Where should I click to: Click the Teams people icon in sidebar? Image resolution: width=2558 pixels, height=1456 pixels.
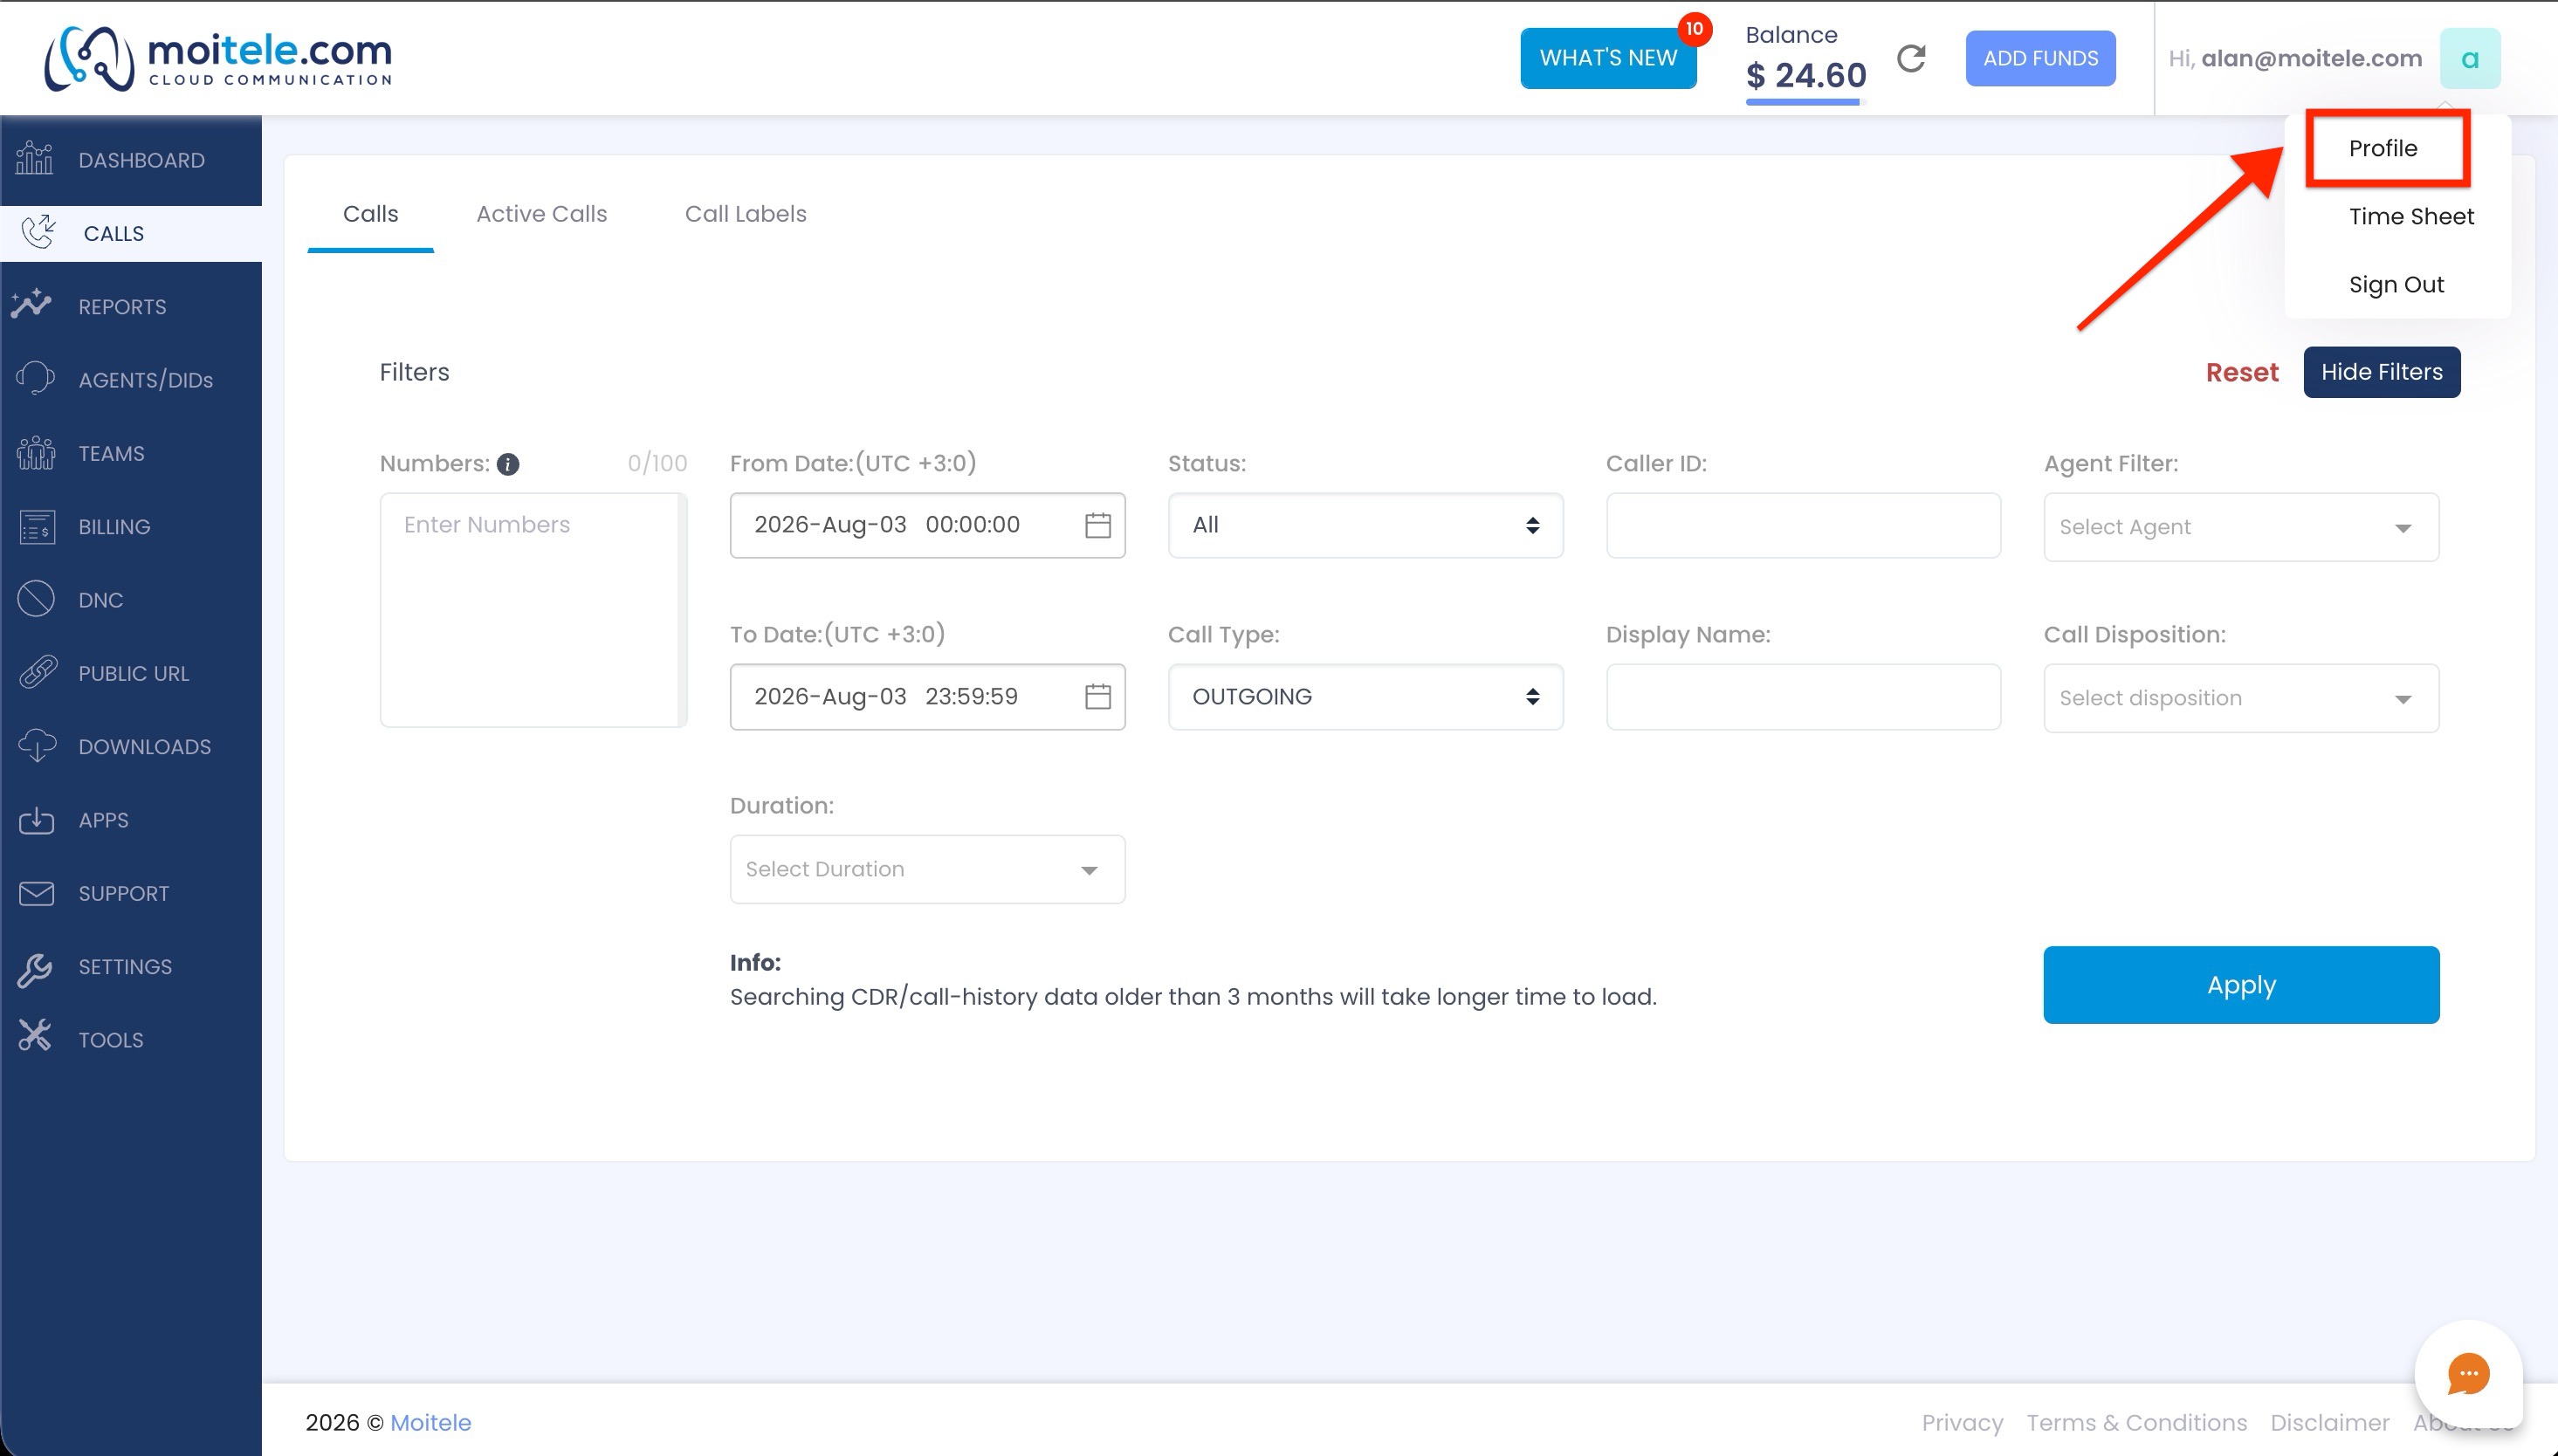tap(35, 453)
